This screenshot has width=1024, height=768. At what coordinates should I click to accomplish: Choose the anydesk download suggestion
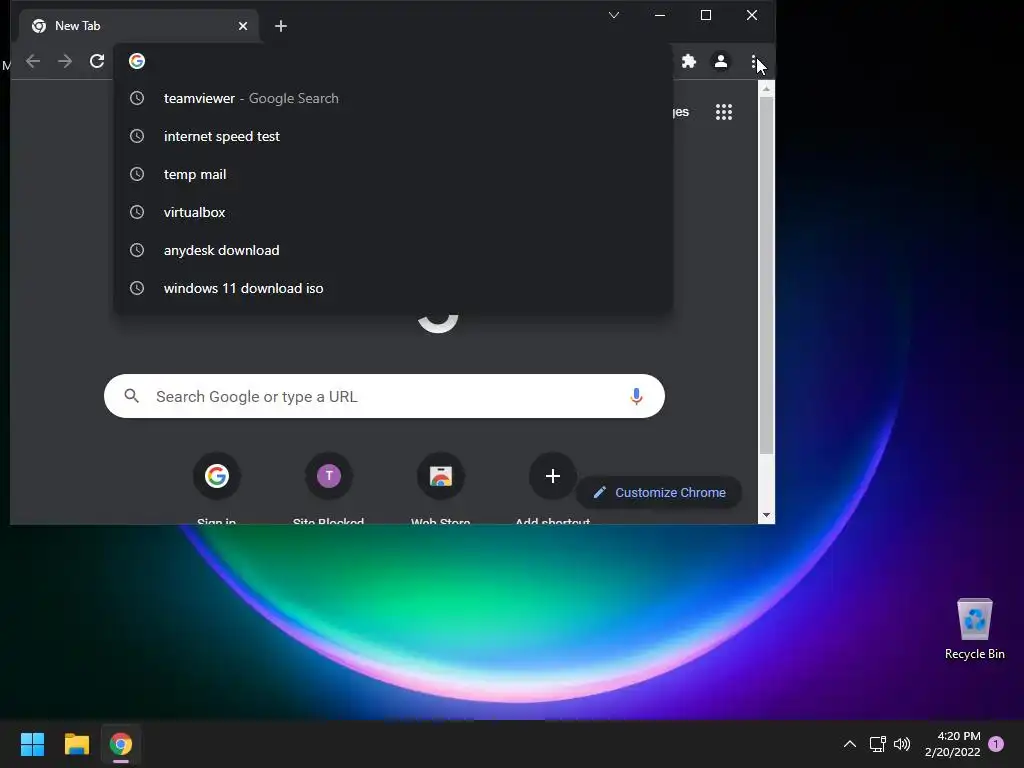click(x=393, y=250)
